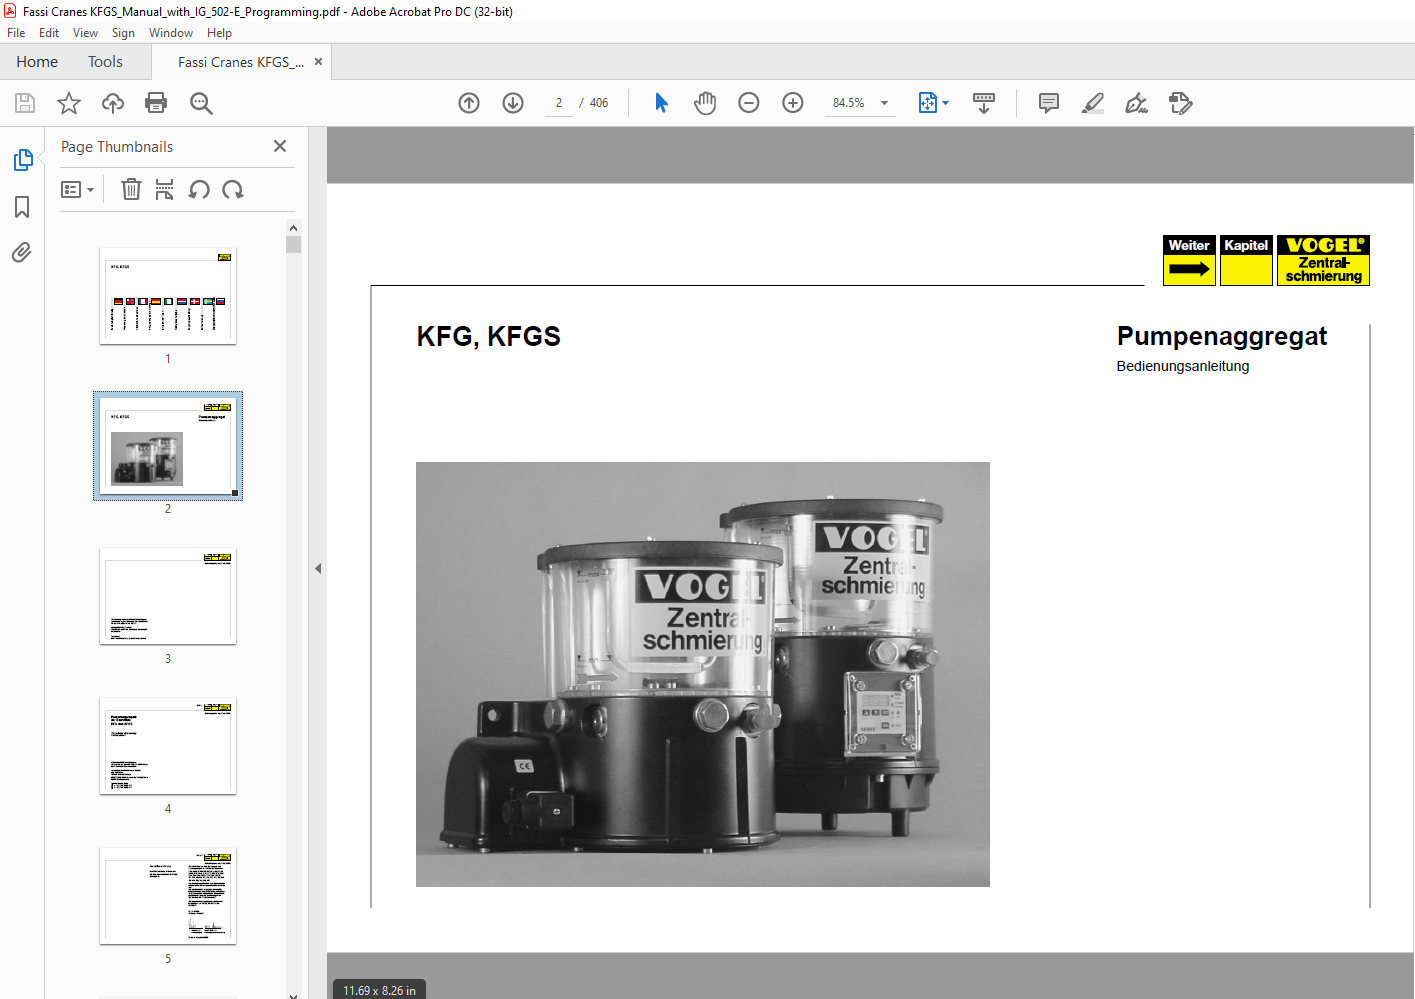Select page 2 thumbnail
This screenshot has height=999, width=1415.
click(x=168, y=446)
